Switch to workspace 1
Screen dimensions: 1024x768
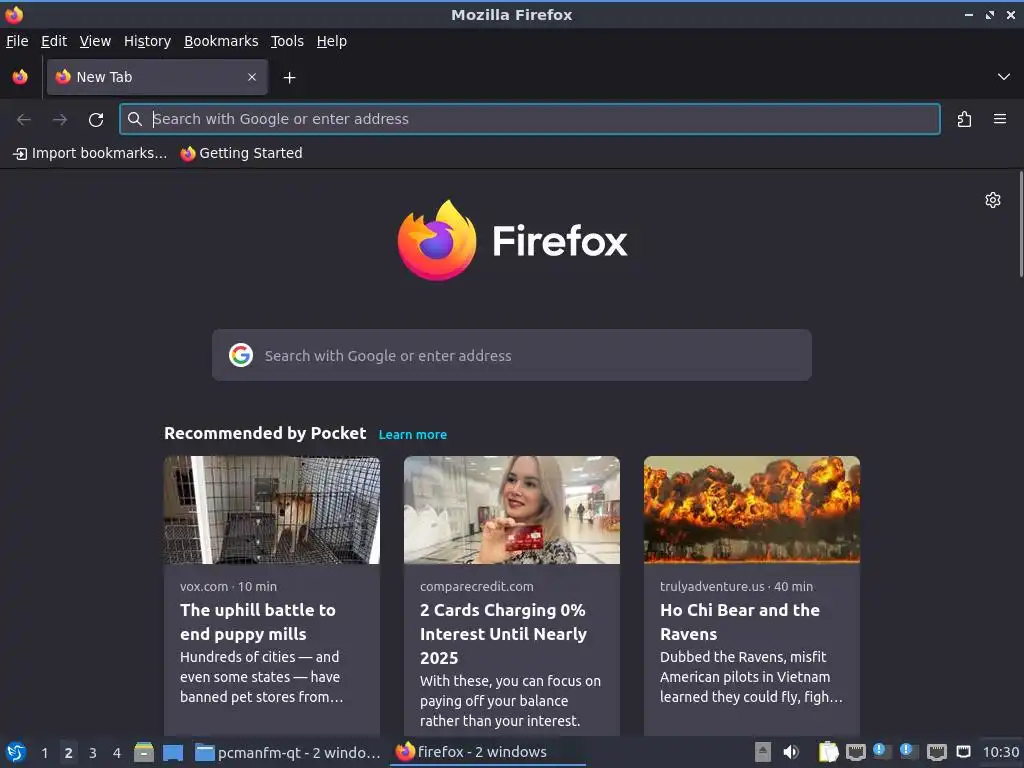pyautogui.click(x=44, y=752)
